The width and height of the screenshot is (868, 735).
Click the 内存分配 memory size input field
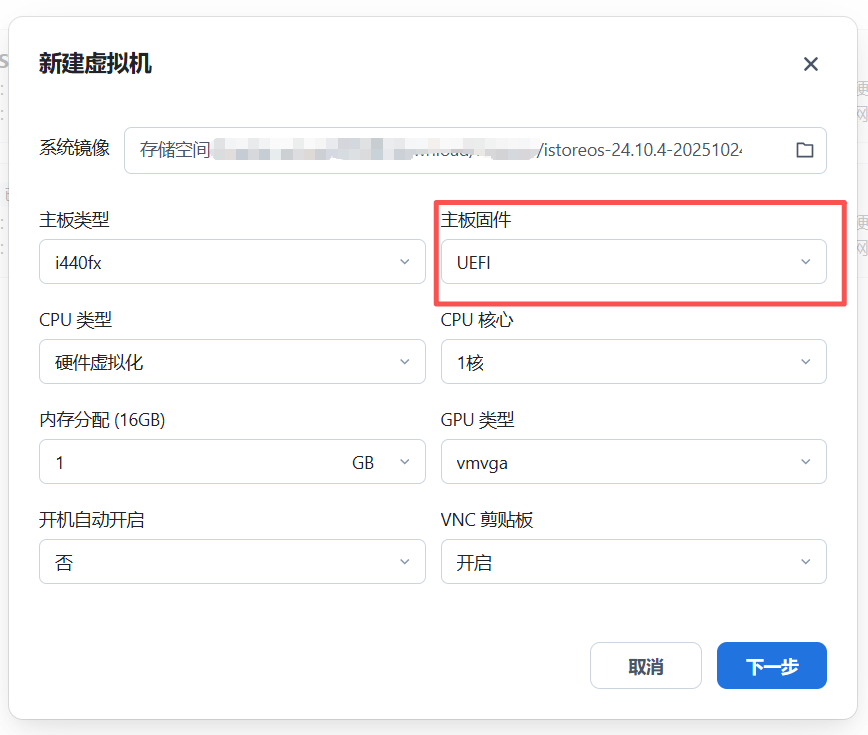coord(180,462)
